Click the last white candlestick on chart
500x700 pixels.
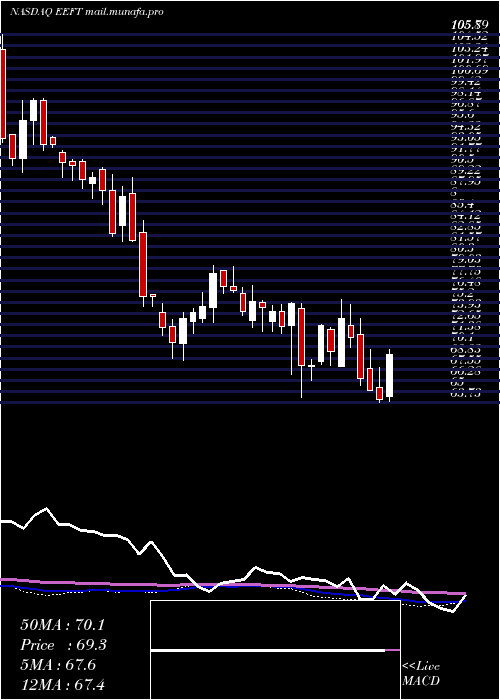pos(389,375)
